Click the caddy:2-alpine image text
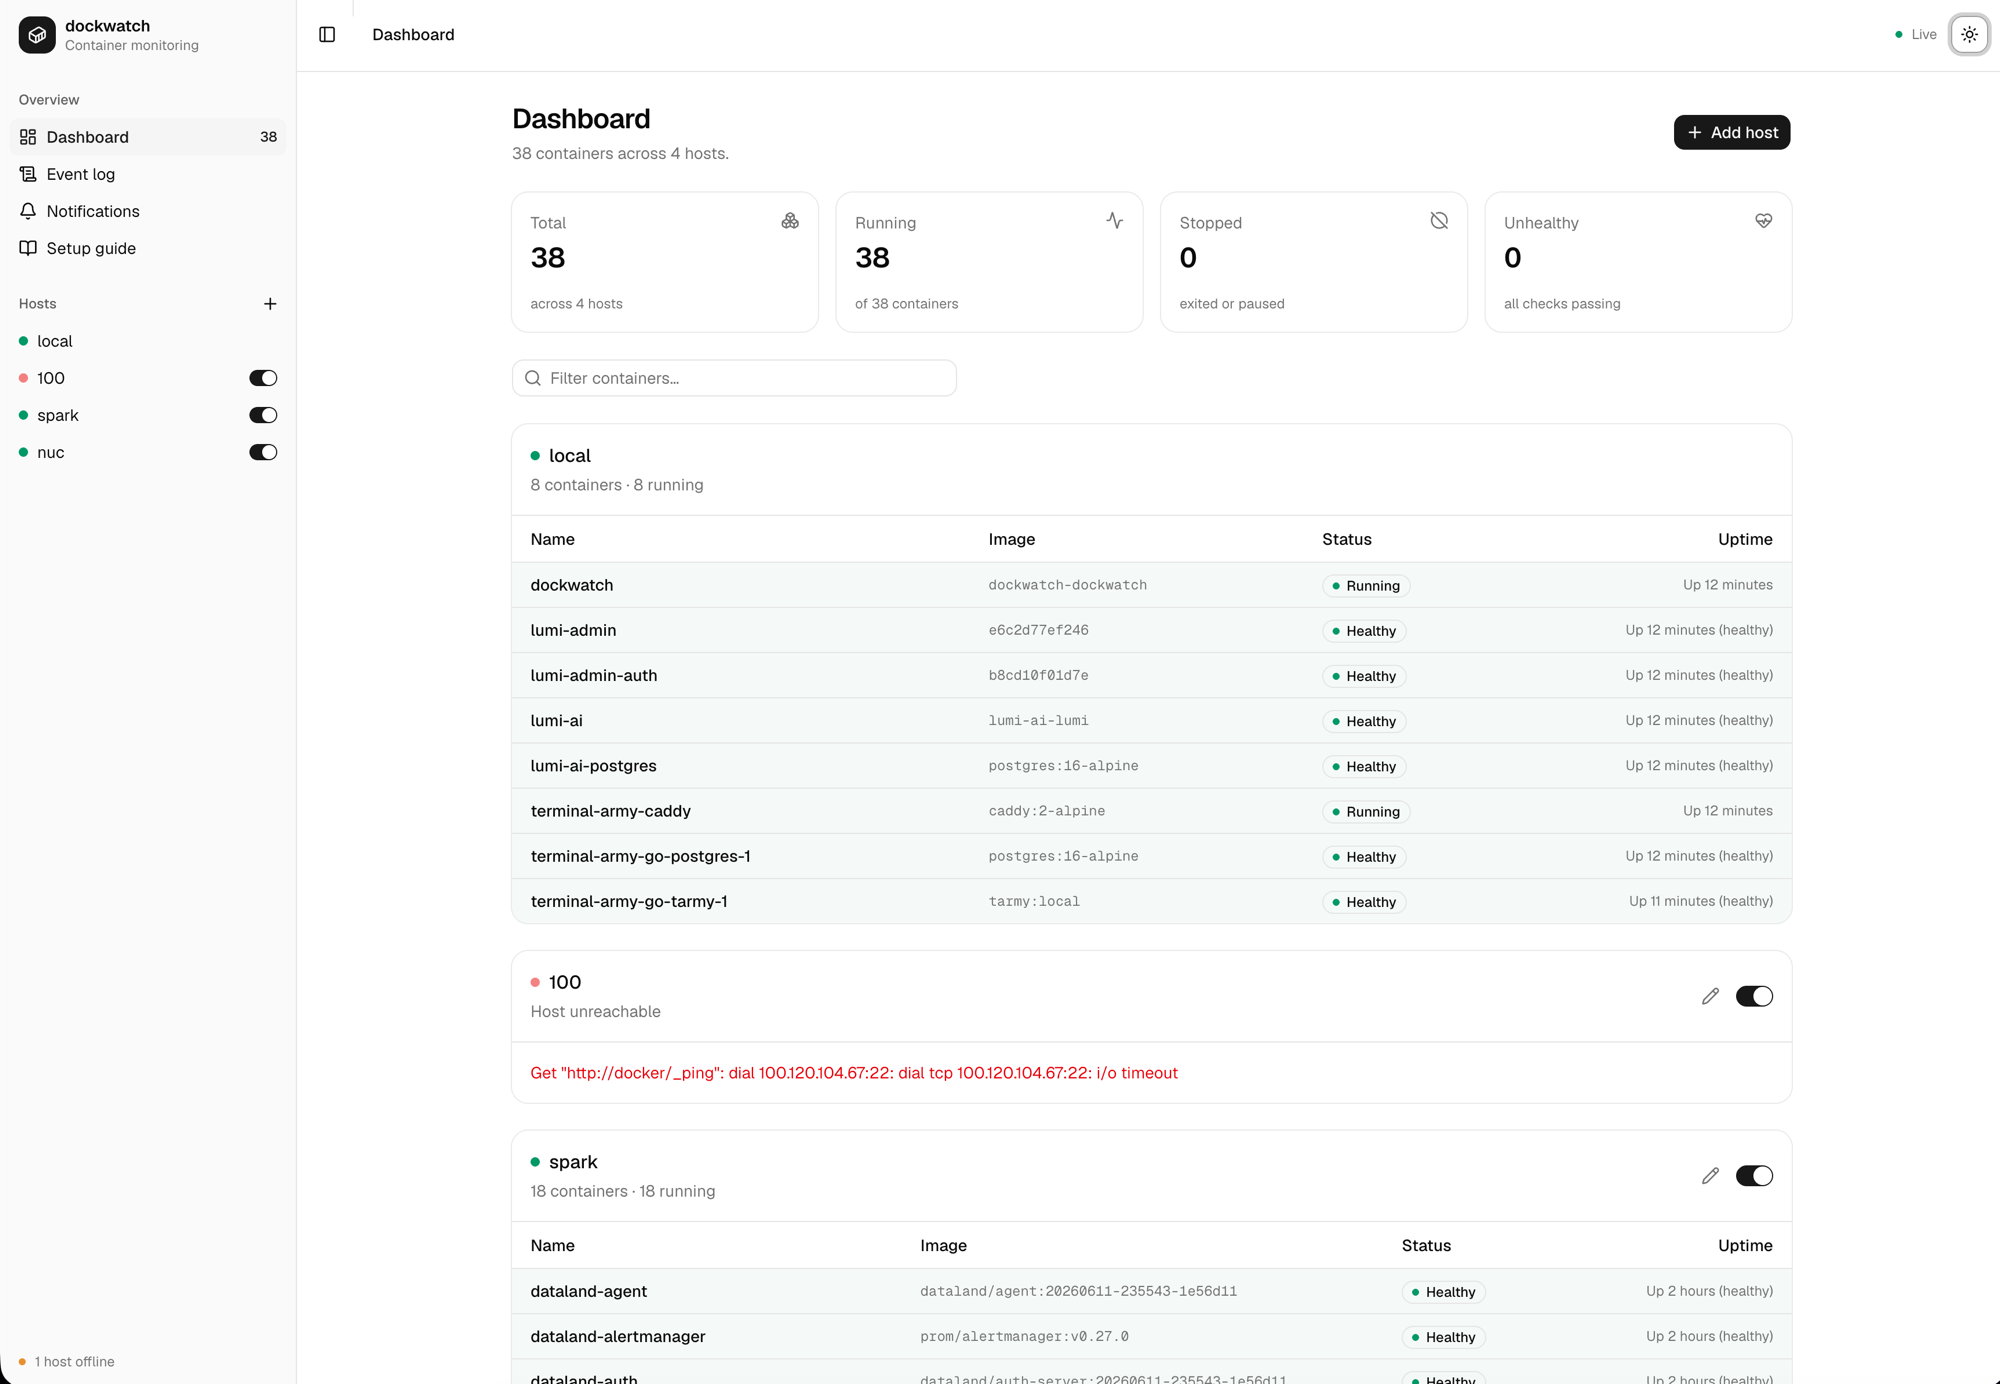Image resolution: width=2000 pixels, height=1384 pixels. pyautogui.click(x=1047, y=811)
